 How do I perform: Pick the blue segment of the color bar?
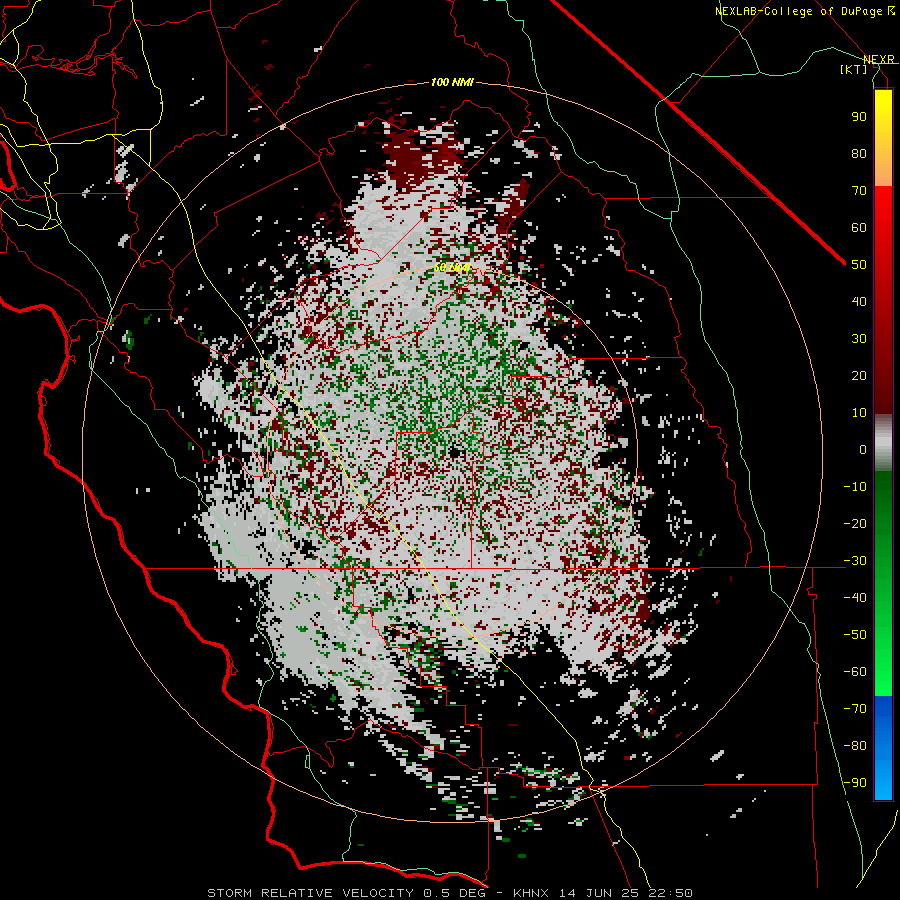883,747
